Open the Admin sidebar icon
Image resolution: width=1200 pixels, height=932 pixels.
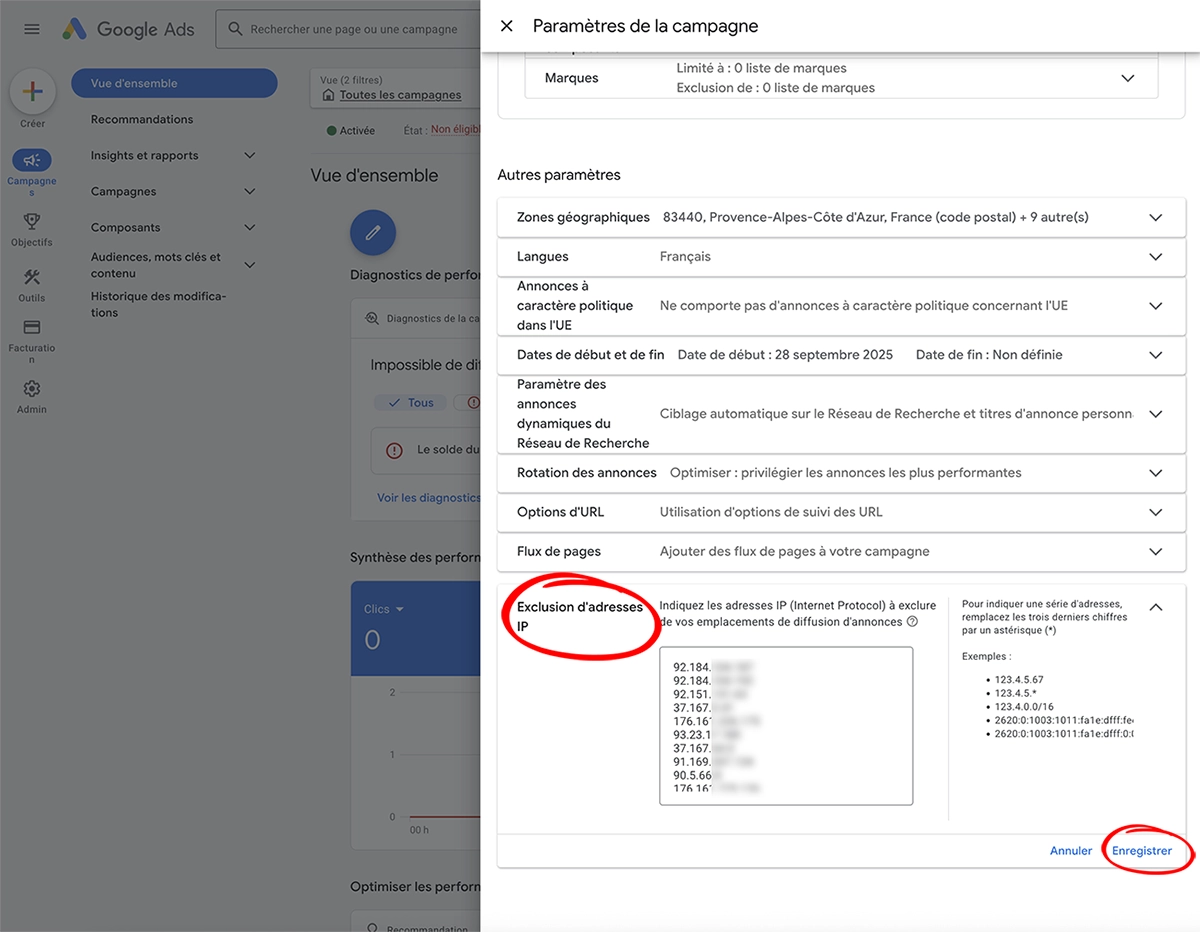point(31,390)
